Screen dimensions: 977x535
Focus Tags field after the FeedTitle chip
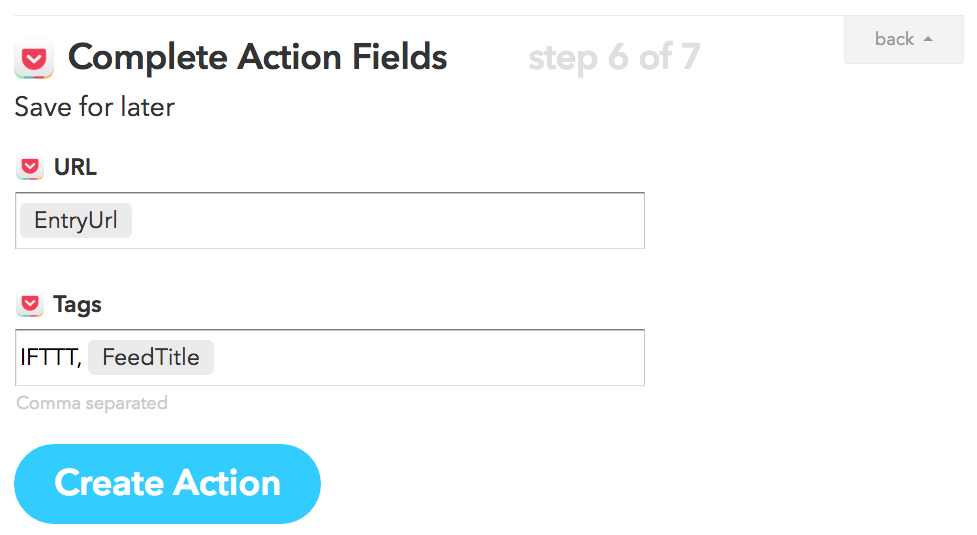pyautogui.click(x=429, y=357)
